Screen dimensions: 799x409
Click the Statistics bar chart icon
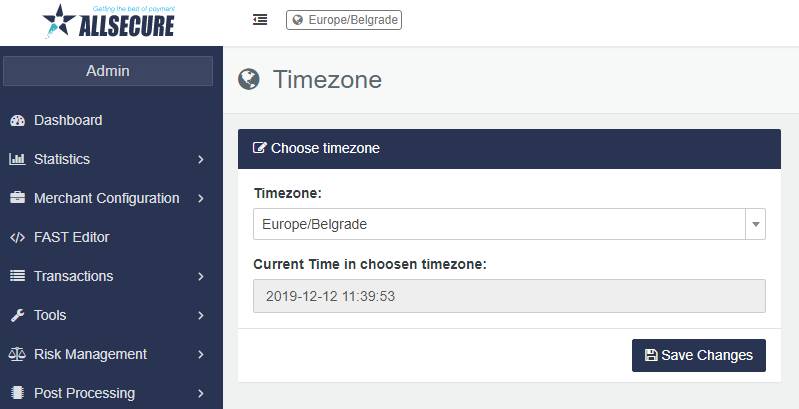point(17,159)
